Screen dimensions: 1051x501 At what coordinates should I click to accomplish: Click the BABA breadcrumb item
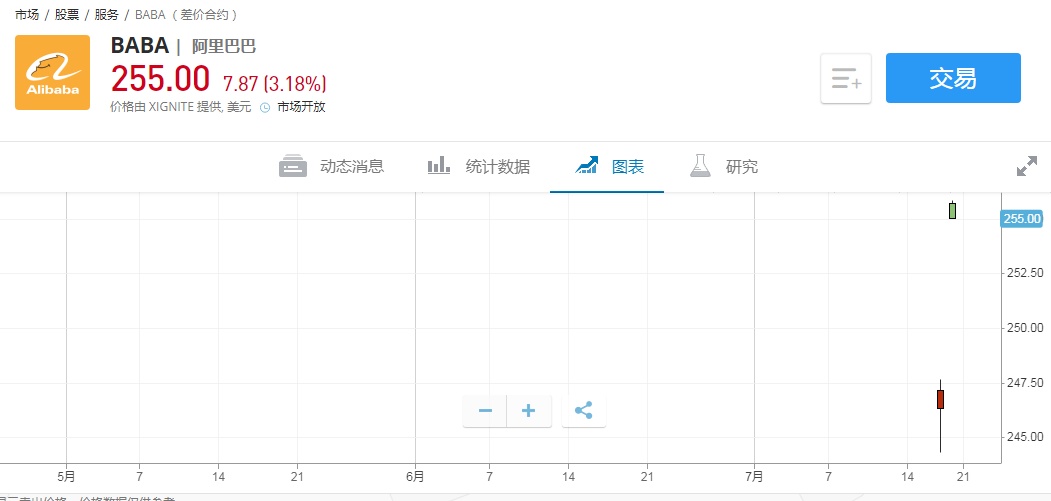click(x=150, y=15)
